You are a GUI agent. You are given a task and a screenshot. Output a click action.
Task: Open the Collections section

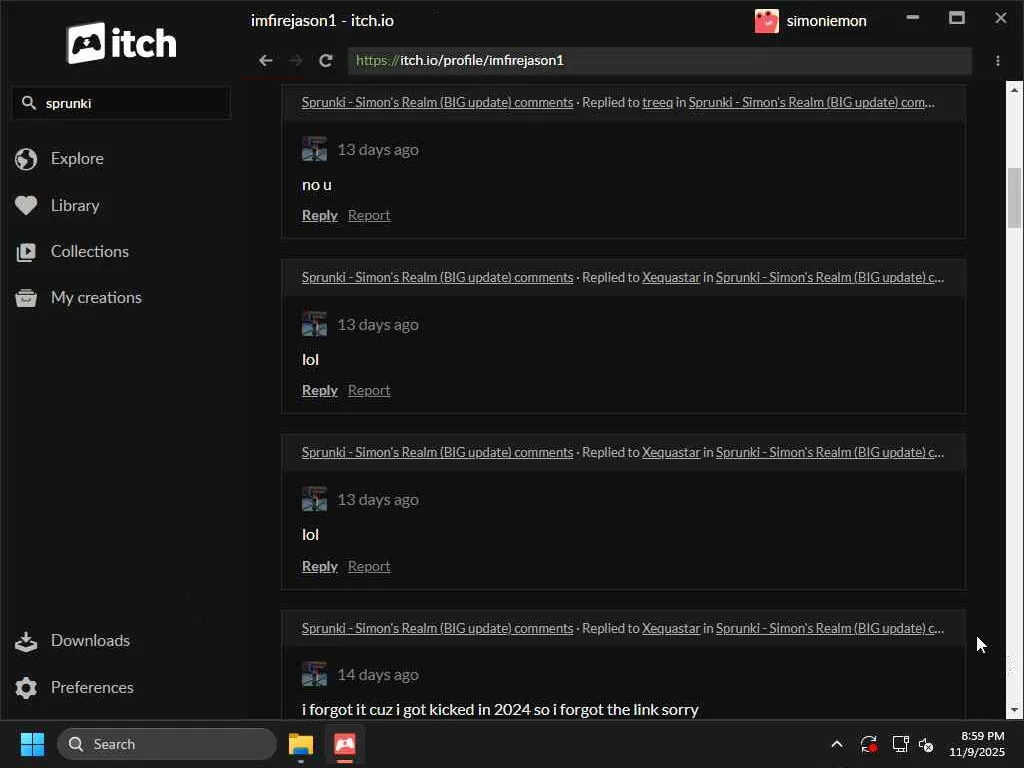[x=89, y=251]
